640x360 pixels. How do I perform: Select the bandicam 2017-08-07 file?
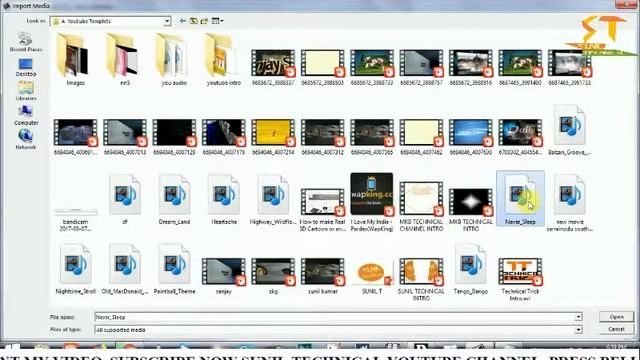[x=76, y=220]
